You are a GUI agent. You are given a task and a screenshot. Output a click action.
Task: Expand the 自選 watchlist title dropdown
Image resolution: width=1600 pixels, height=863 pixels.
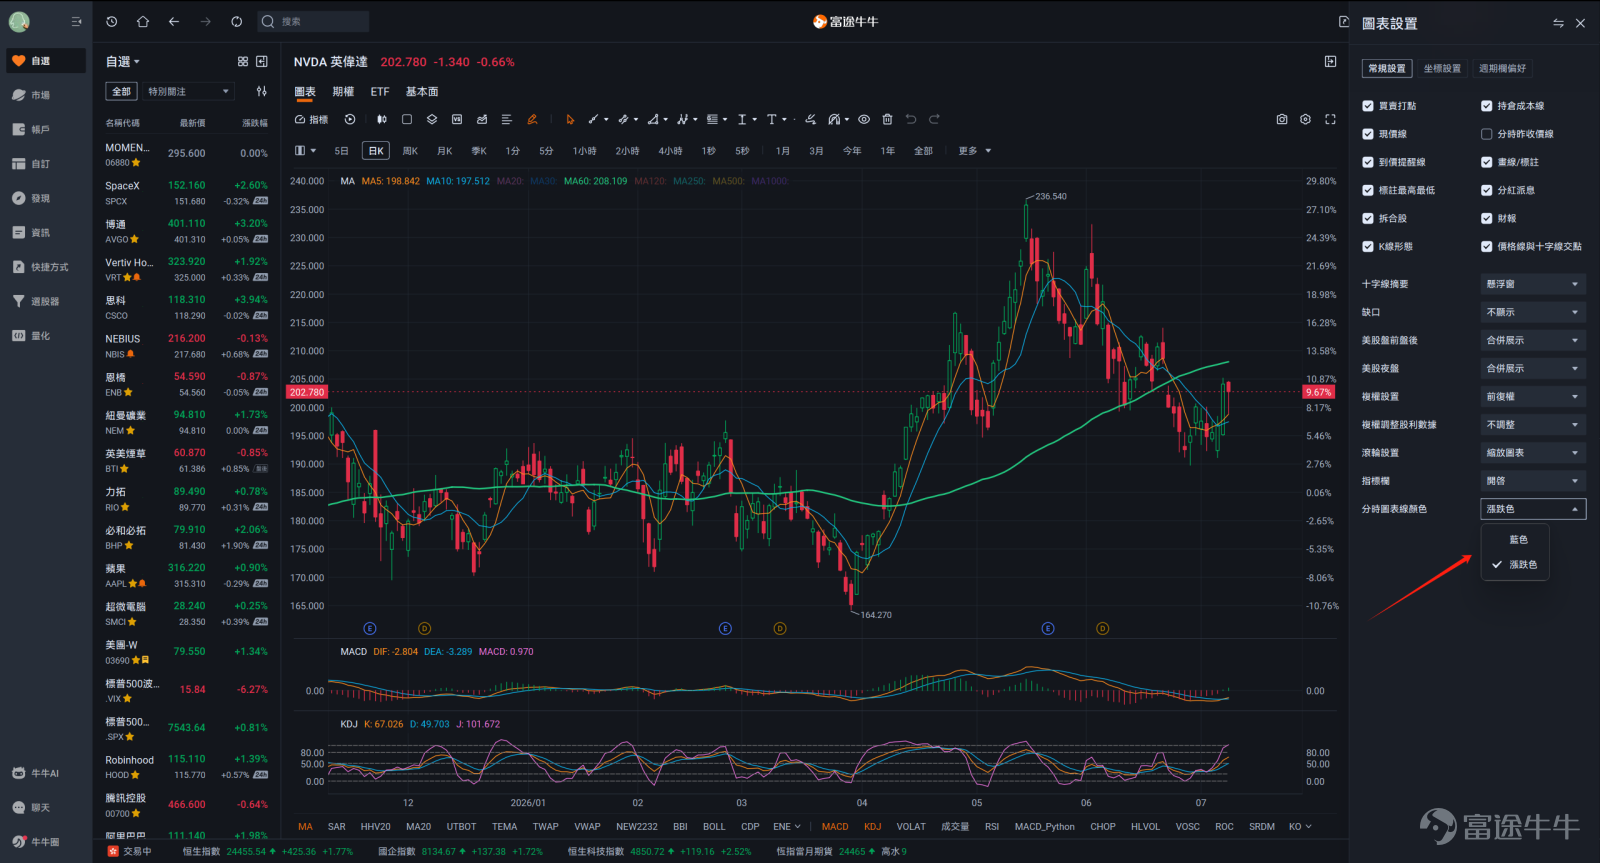pyautogui.click(x=123, y=62)
